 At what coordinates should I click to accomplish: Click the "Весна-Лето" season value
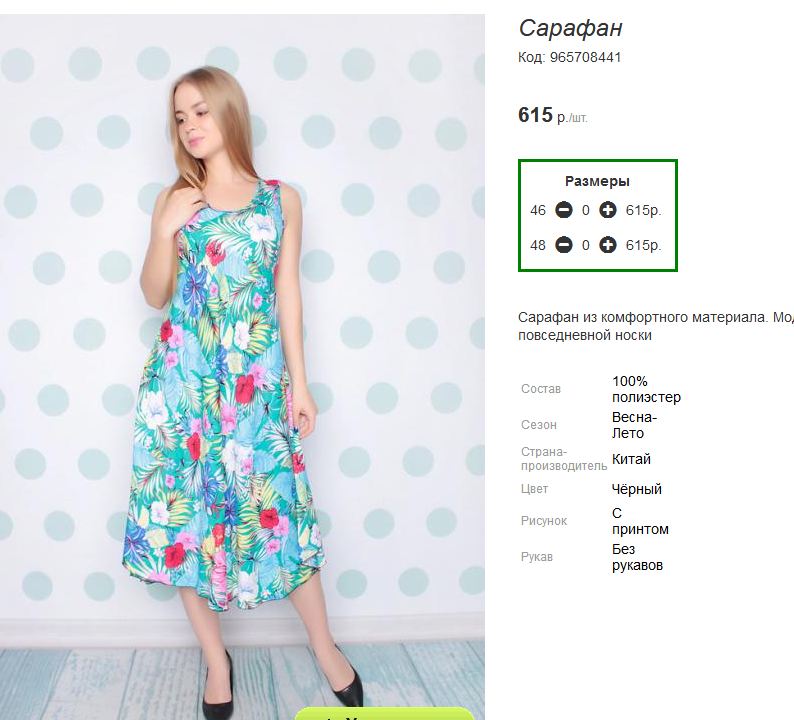click(634, 425)
